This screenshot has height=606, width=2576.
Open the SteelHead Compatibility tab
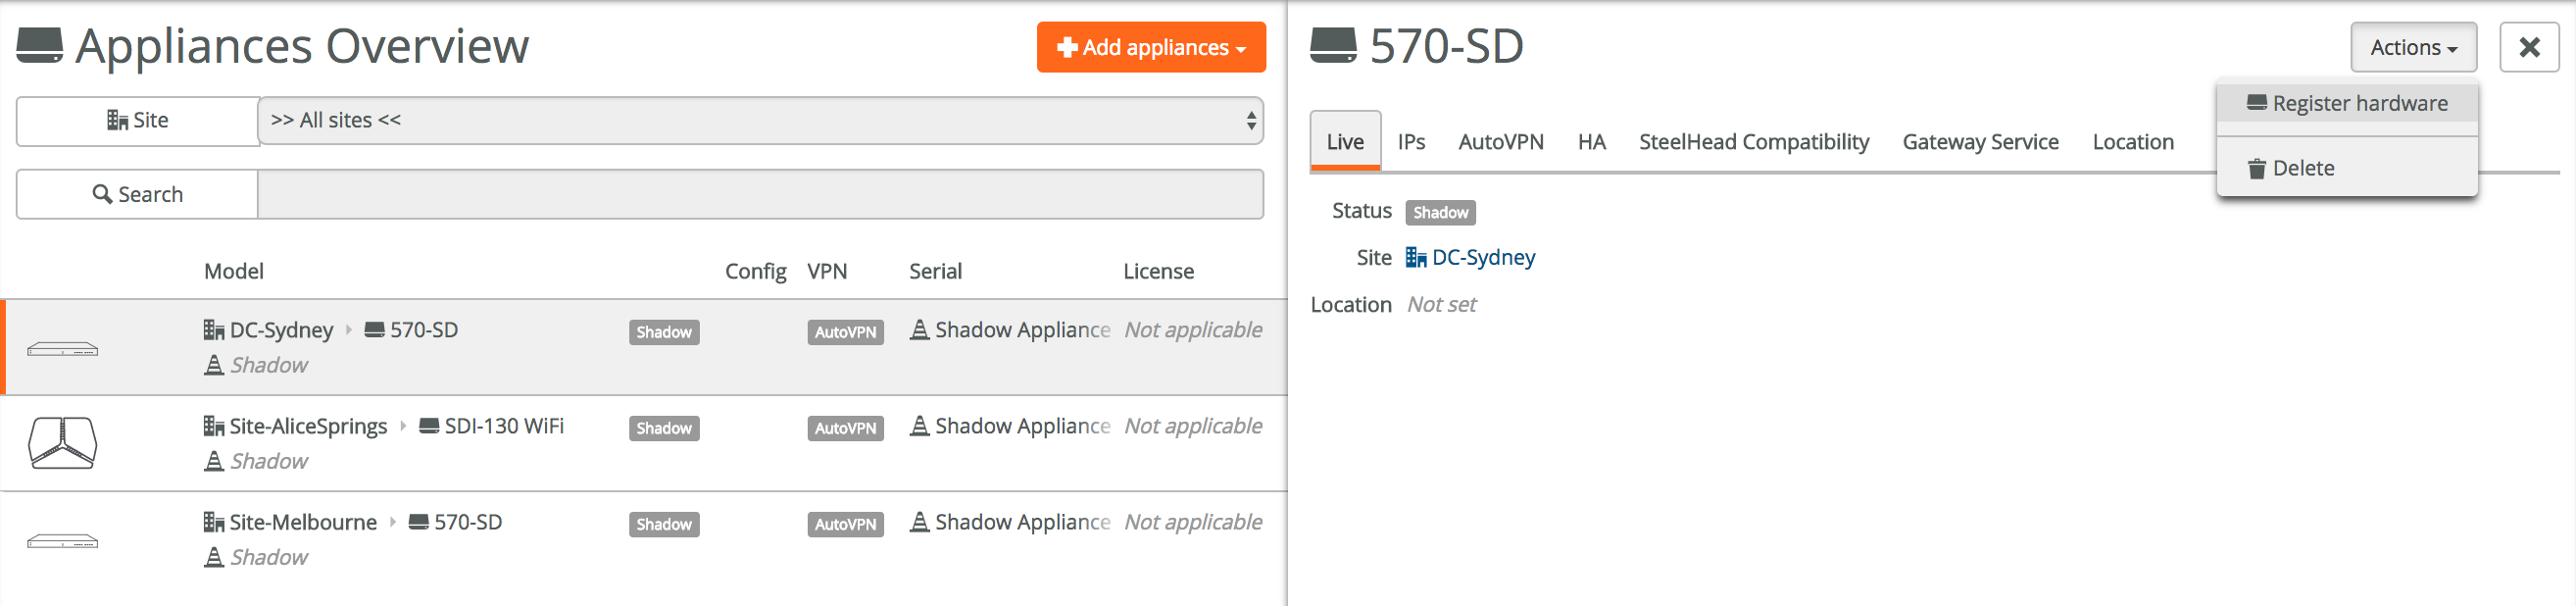point(1753,142)
